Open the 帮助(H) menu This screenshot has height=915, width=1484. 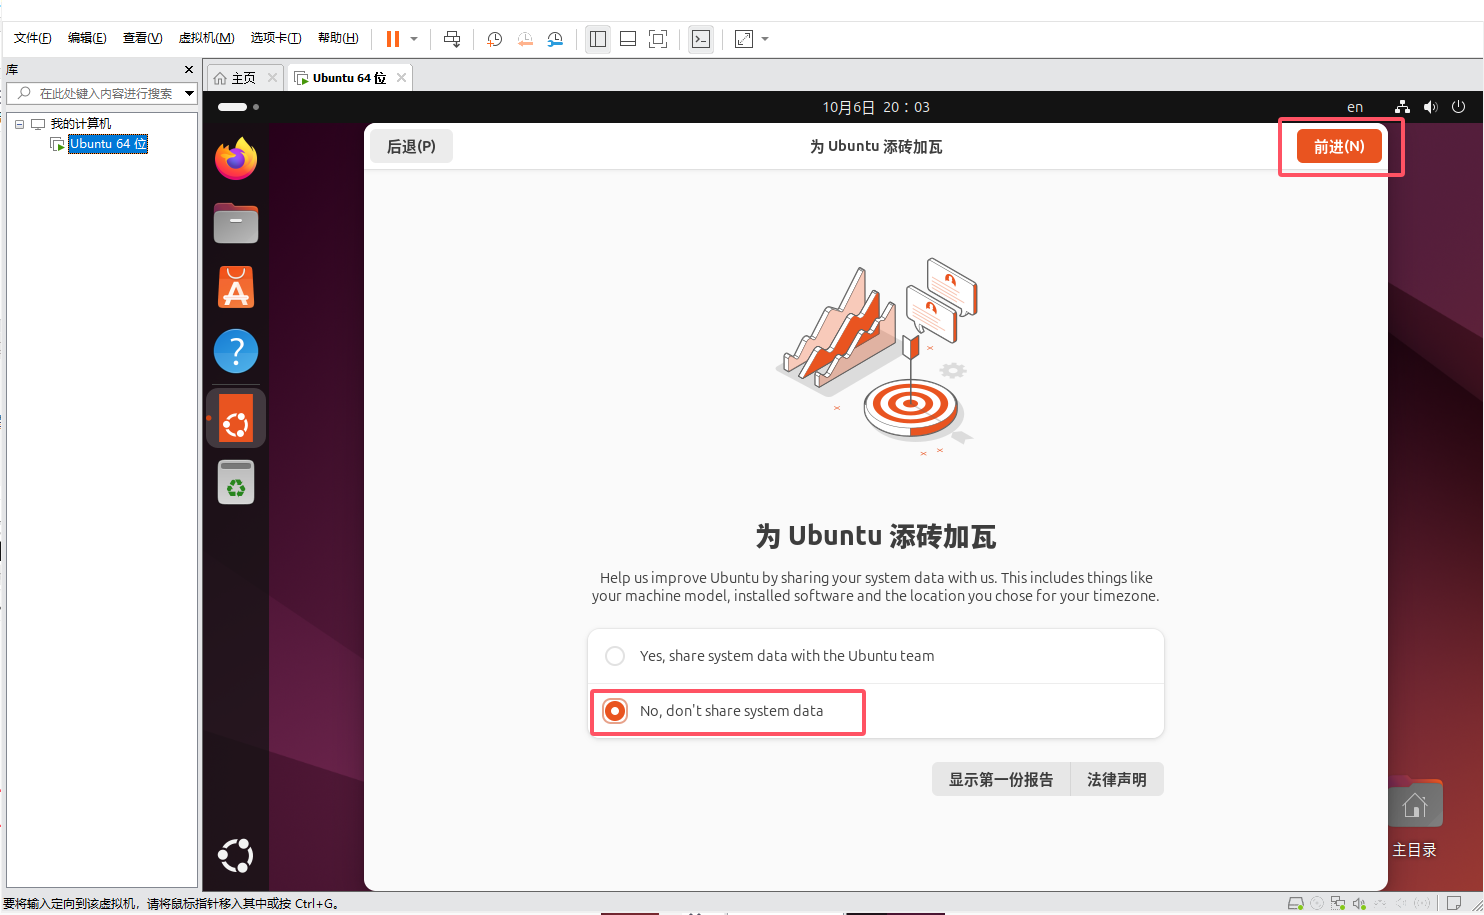click(338, 38)
